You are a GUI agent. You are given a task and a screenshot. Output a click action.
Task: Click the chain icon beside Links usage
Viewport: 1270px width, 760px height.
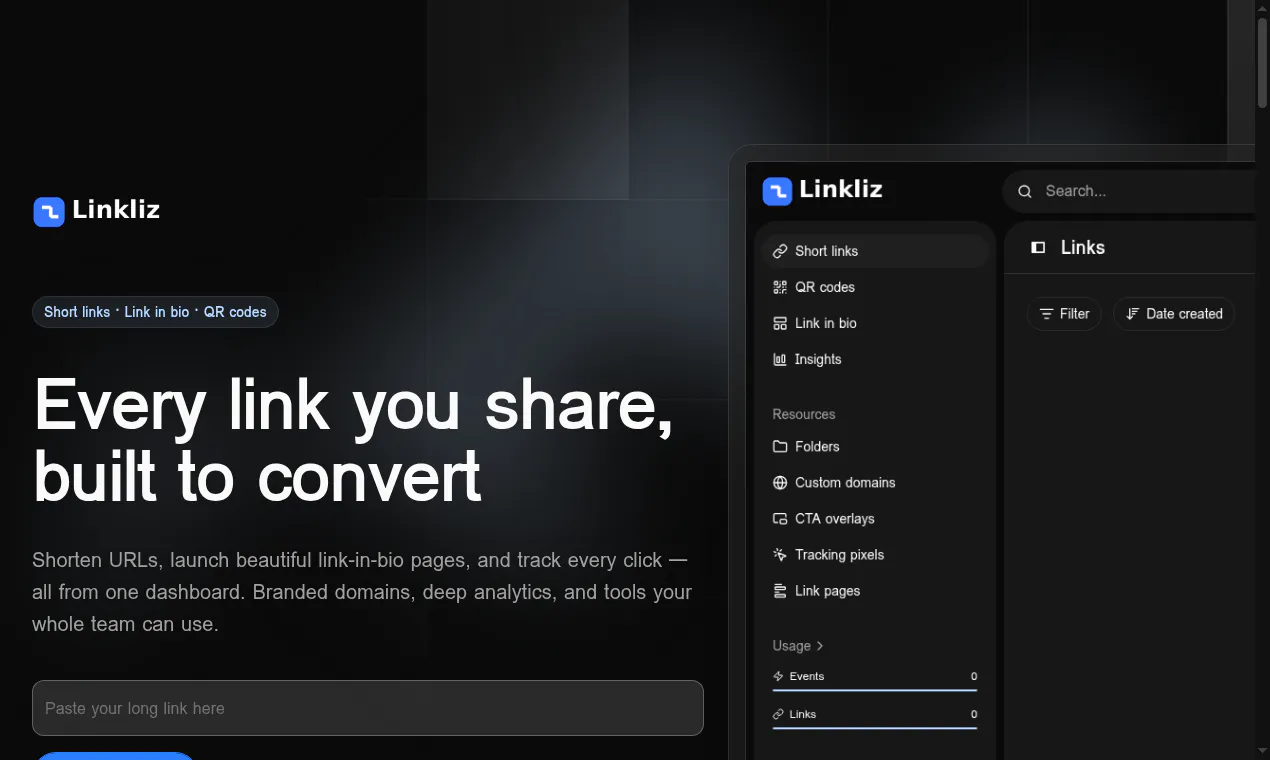[779, 714]
